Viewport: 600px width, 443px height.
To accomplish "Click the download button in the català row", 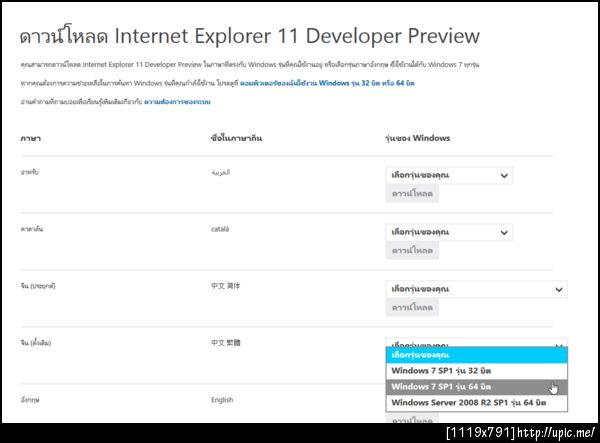I will (x=412, y=251).
